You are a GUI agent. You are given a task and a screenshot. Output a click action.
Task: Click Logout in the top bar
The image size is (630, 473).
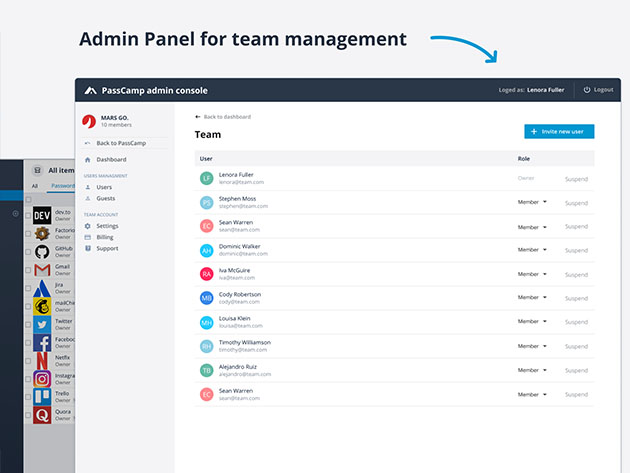598,90
